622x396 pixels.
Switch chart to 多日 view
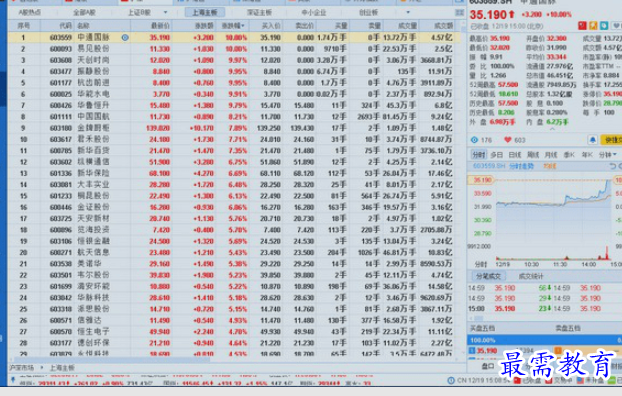point(497,155)
